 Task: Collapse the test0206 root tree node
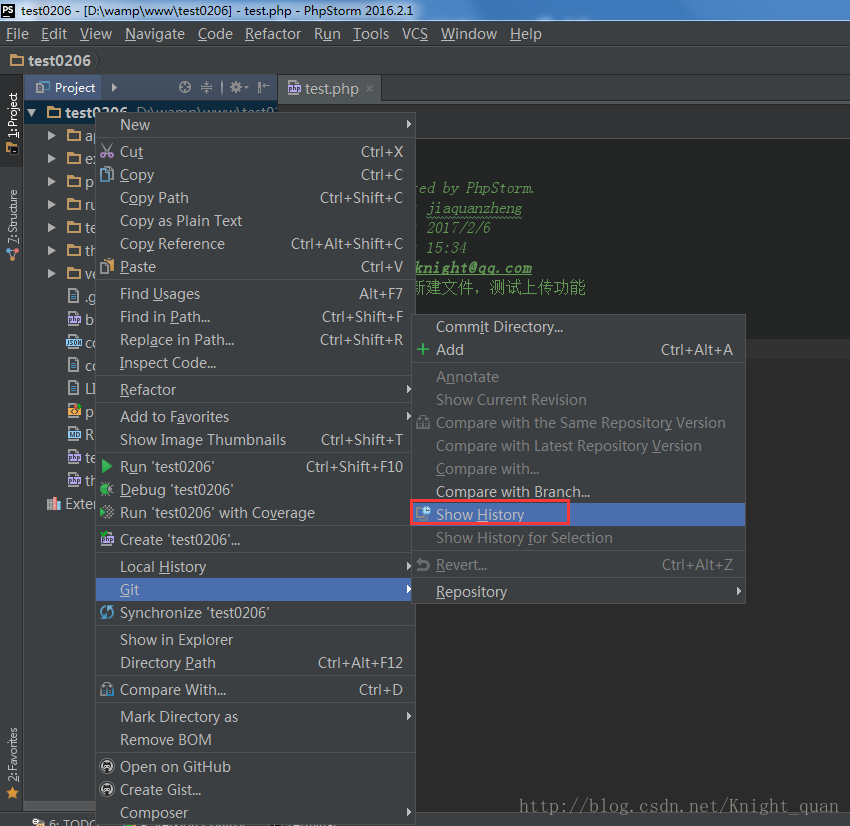pos(32,113)
